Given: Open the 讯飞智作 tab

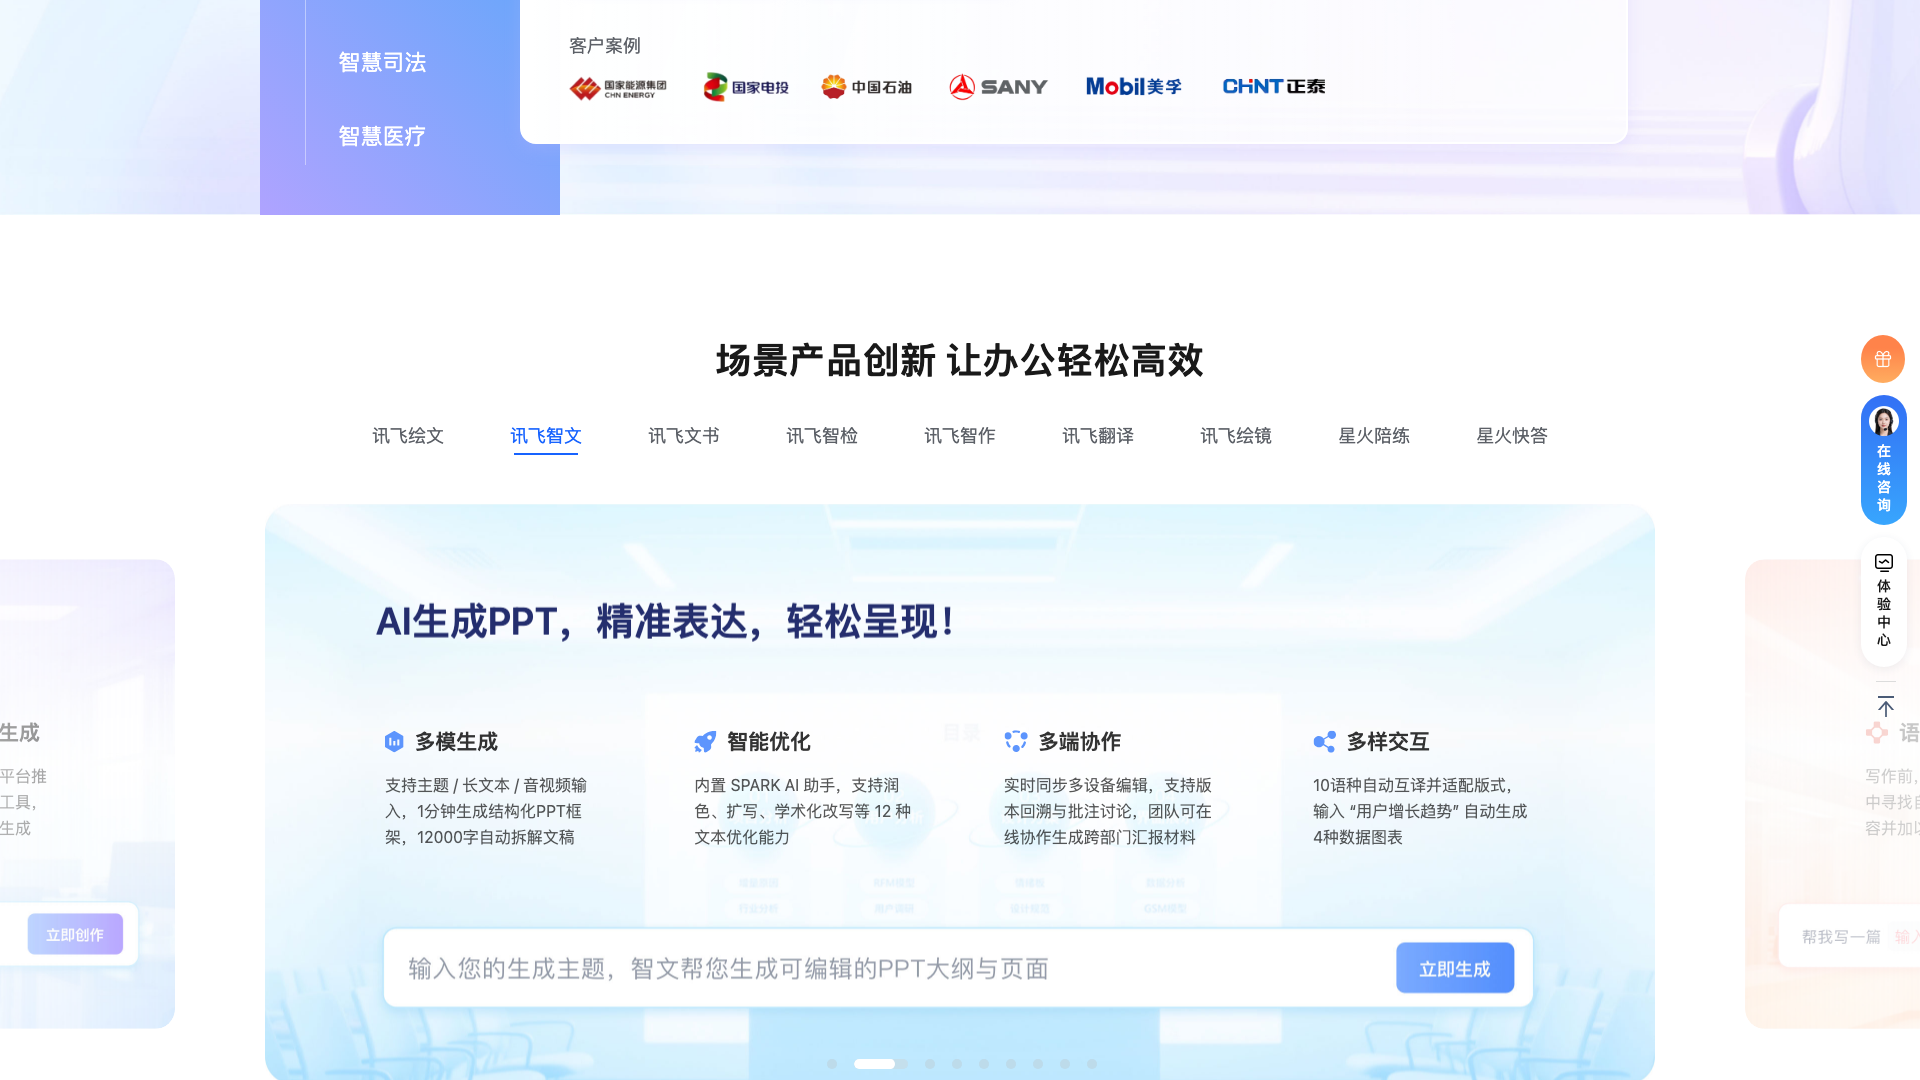Looking at the screenshot, I should (960, 436).
